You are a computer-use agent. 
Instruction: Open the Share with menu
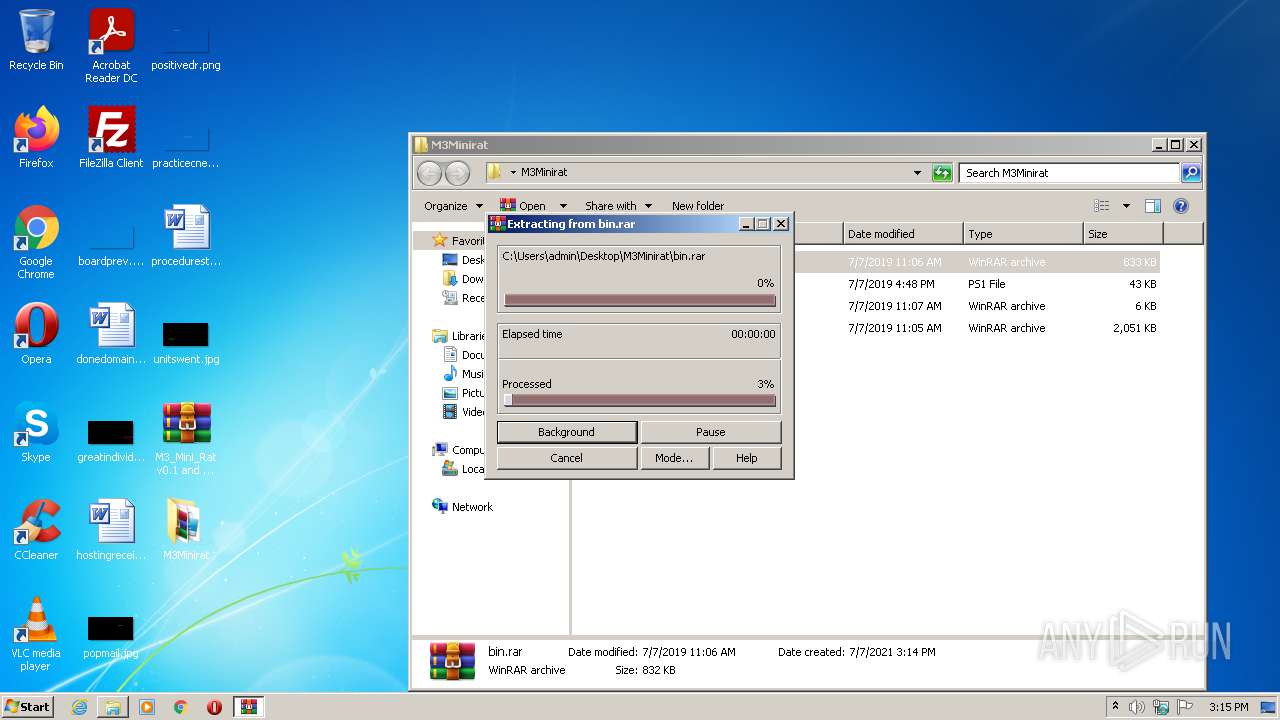pyautogui.click(x=618, y=206)
